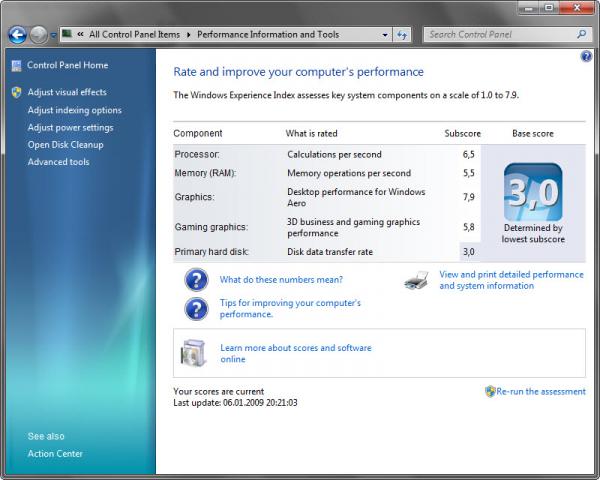Click the 3,0 base score badge

533,192
